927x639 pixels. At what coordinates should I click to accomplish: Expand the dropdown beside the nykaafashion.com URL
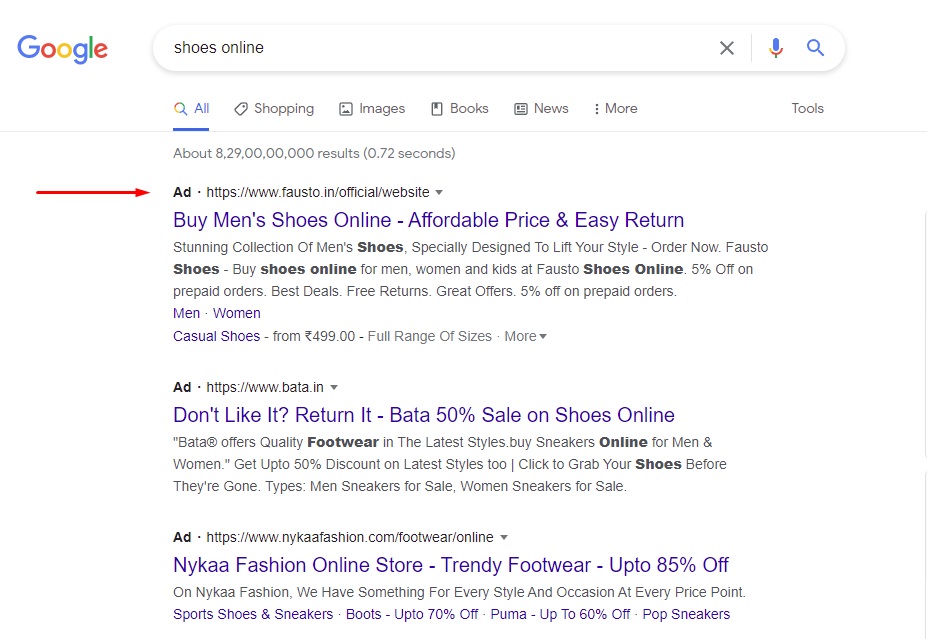pos(504,537)
